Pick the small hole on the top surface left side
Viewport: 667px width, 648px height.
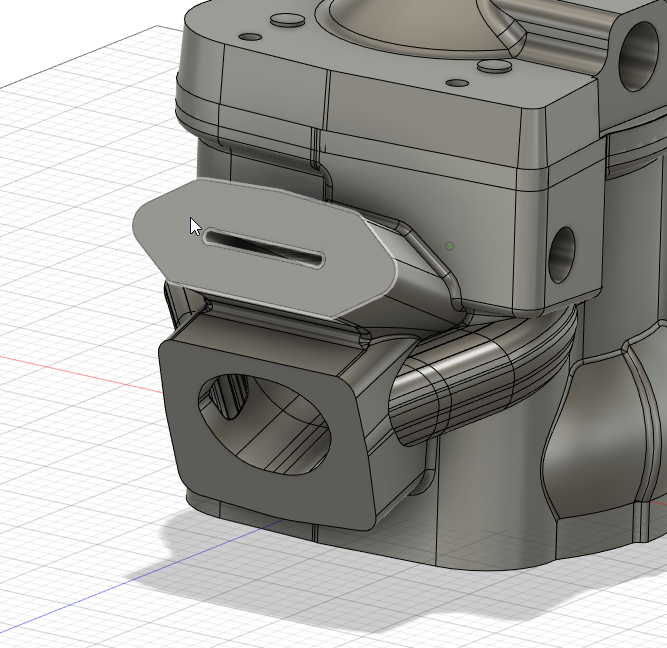[x=250, y=38]
